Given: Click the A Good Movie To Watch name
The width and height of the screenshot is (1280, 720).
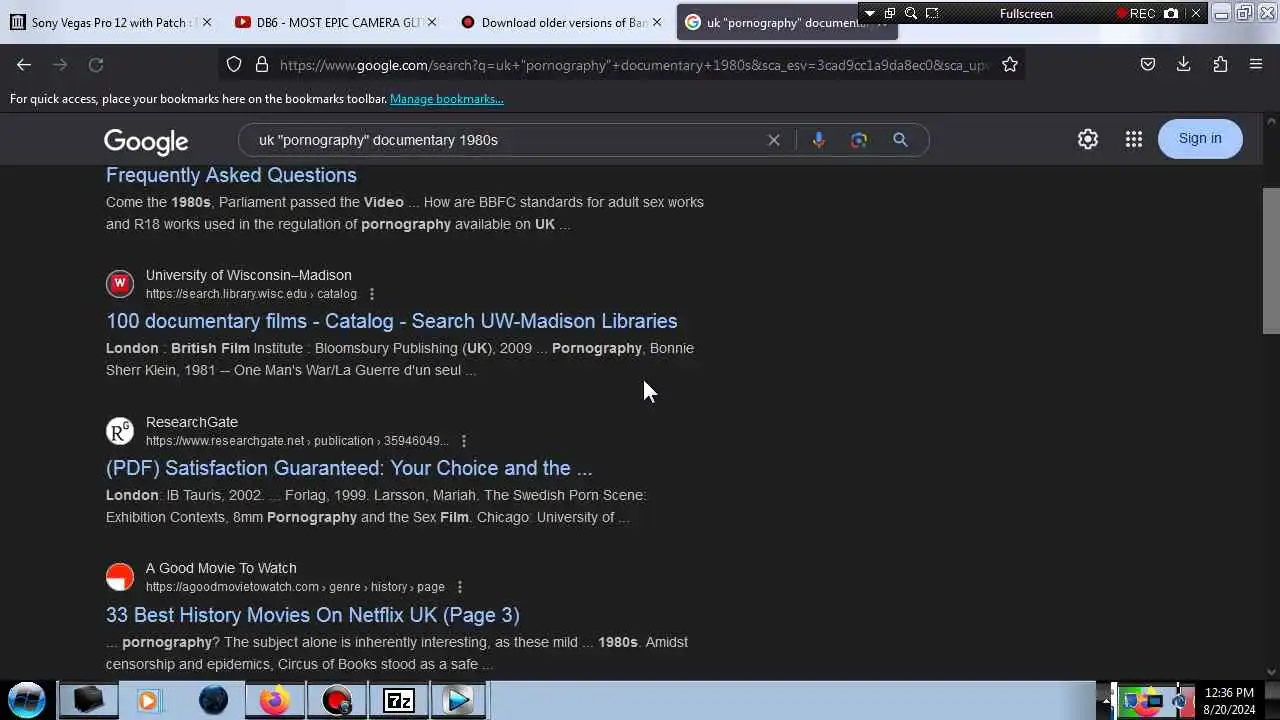Looking at the screenshot, I should coord(221,568).
